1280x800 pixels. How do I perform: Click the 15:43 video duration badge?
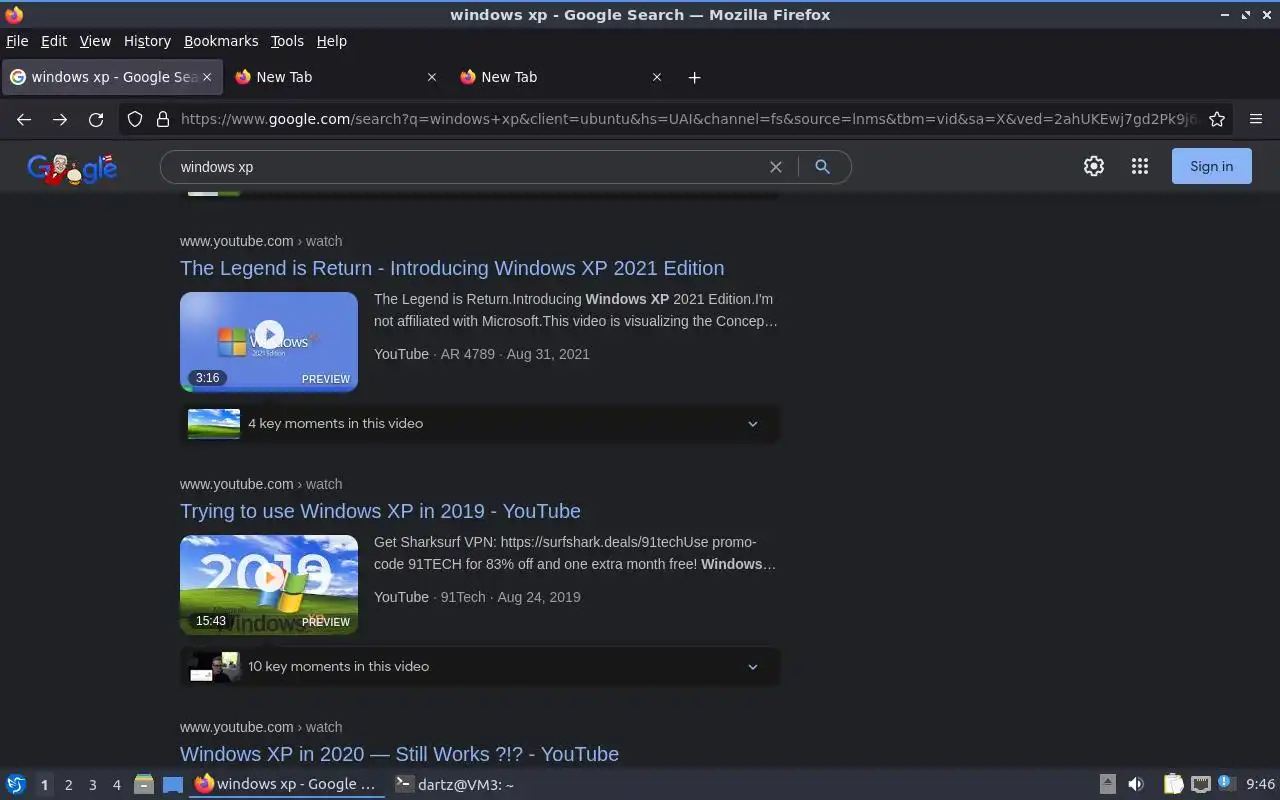(x=210, y=621)
